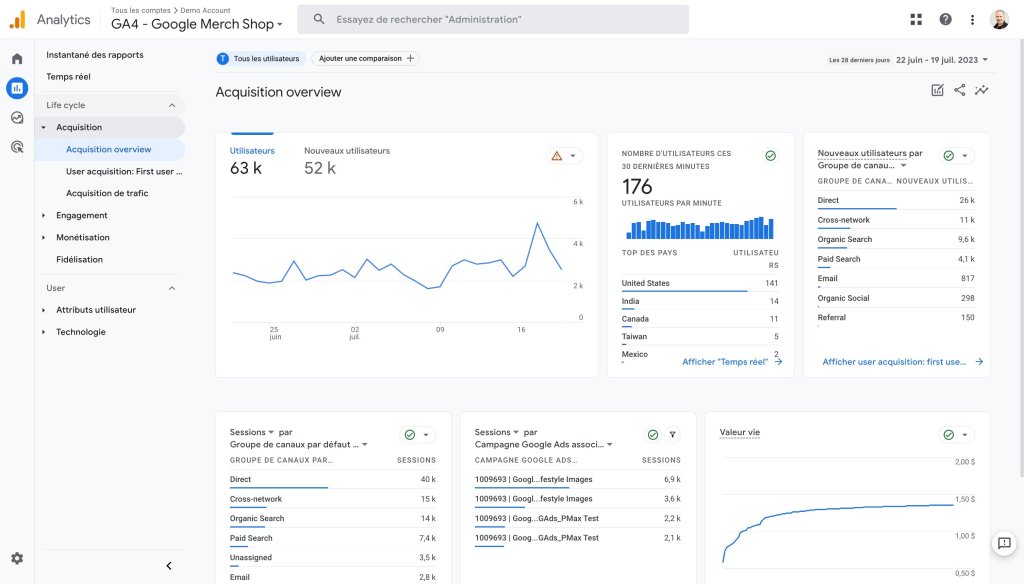Open the date range dropdown 22 juin - 19 juil. 2023
The width and height of the screenshot is (1024, 584).
tap(941, 59)
